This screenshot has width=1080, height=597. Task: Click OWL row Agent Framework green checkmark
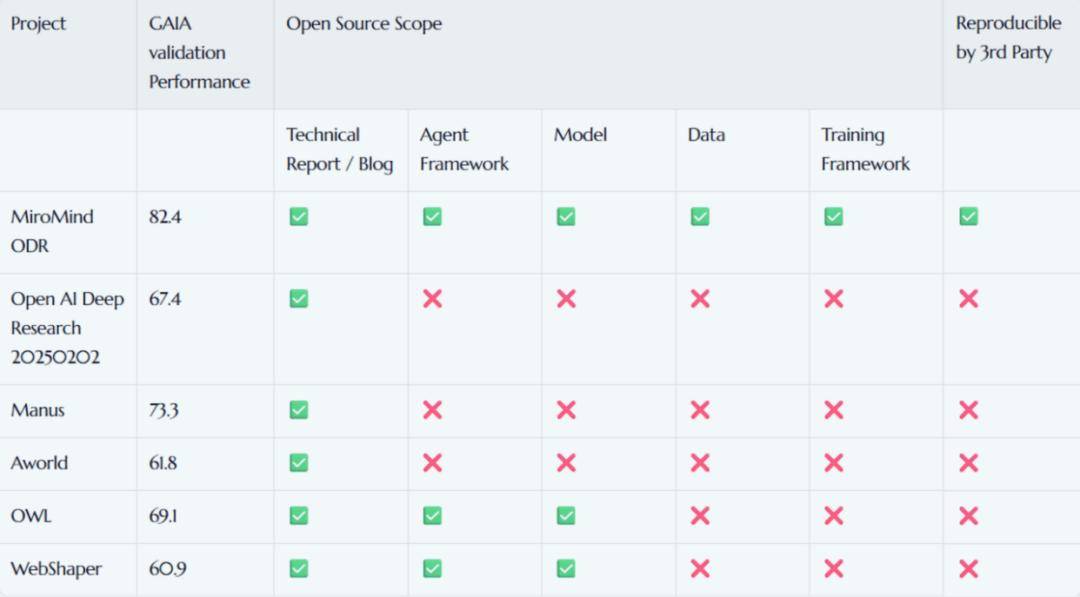click(x=432, y=516)
